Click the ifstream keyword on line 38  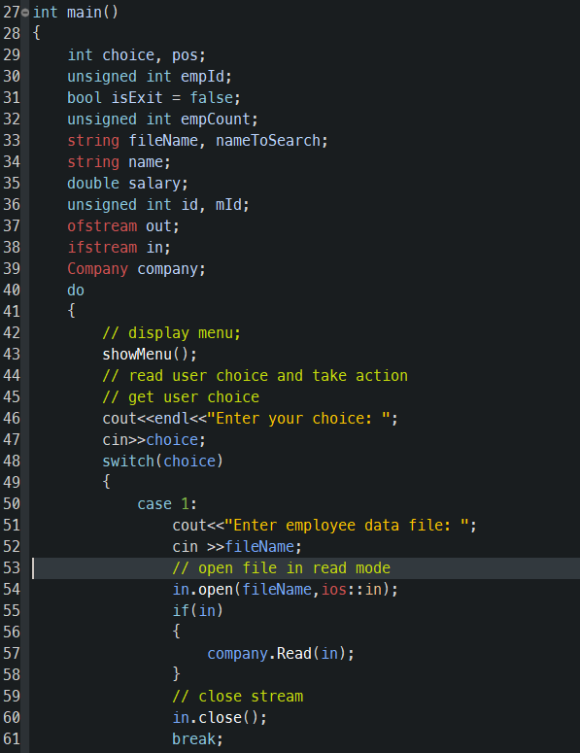point(102,247)
